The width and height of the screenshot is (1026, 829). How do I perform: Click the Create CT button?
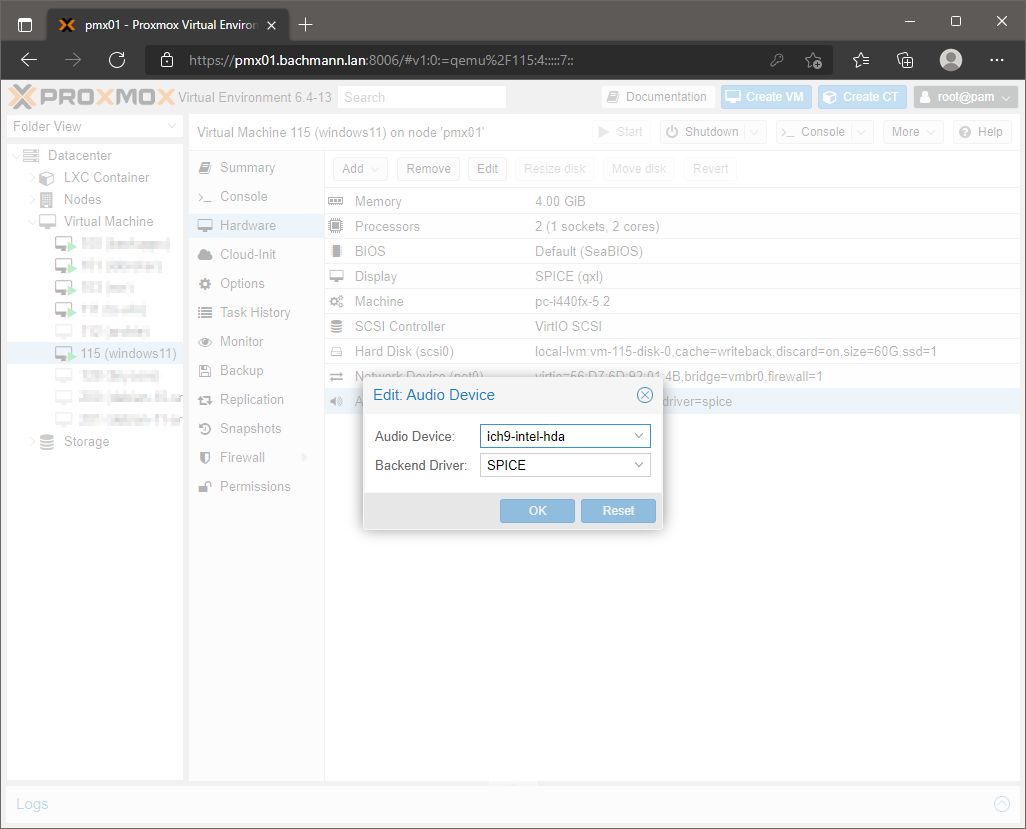tap(862, 97)
